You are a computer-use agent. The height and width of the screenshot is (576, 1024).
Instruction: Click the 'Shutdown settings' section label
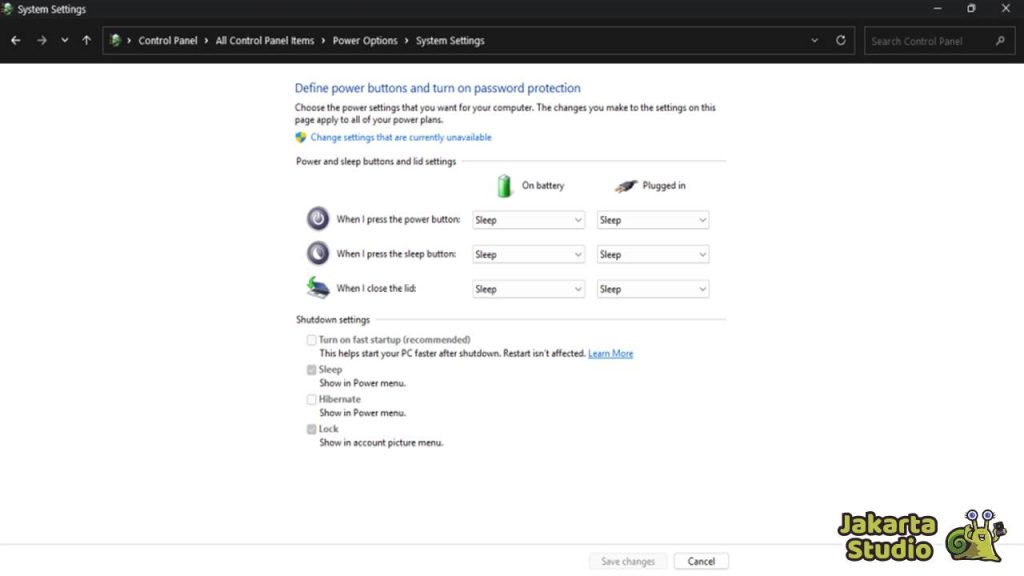[332, 319]
